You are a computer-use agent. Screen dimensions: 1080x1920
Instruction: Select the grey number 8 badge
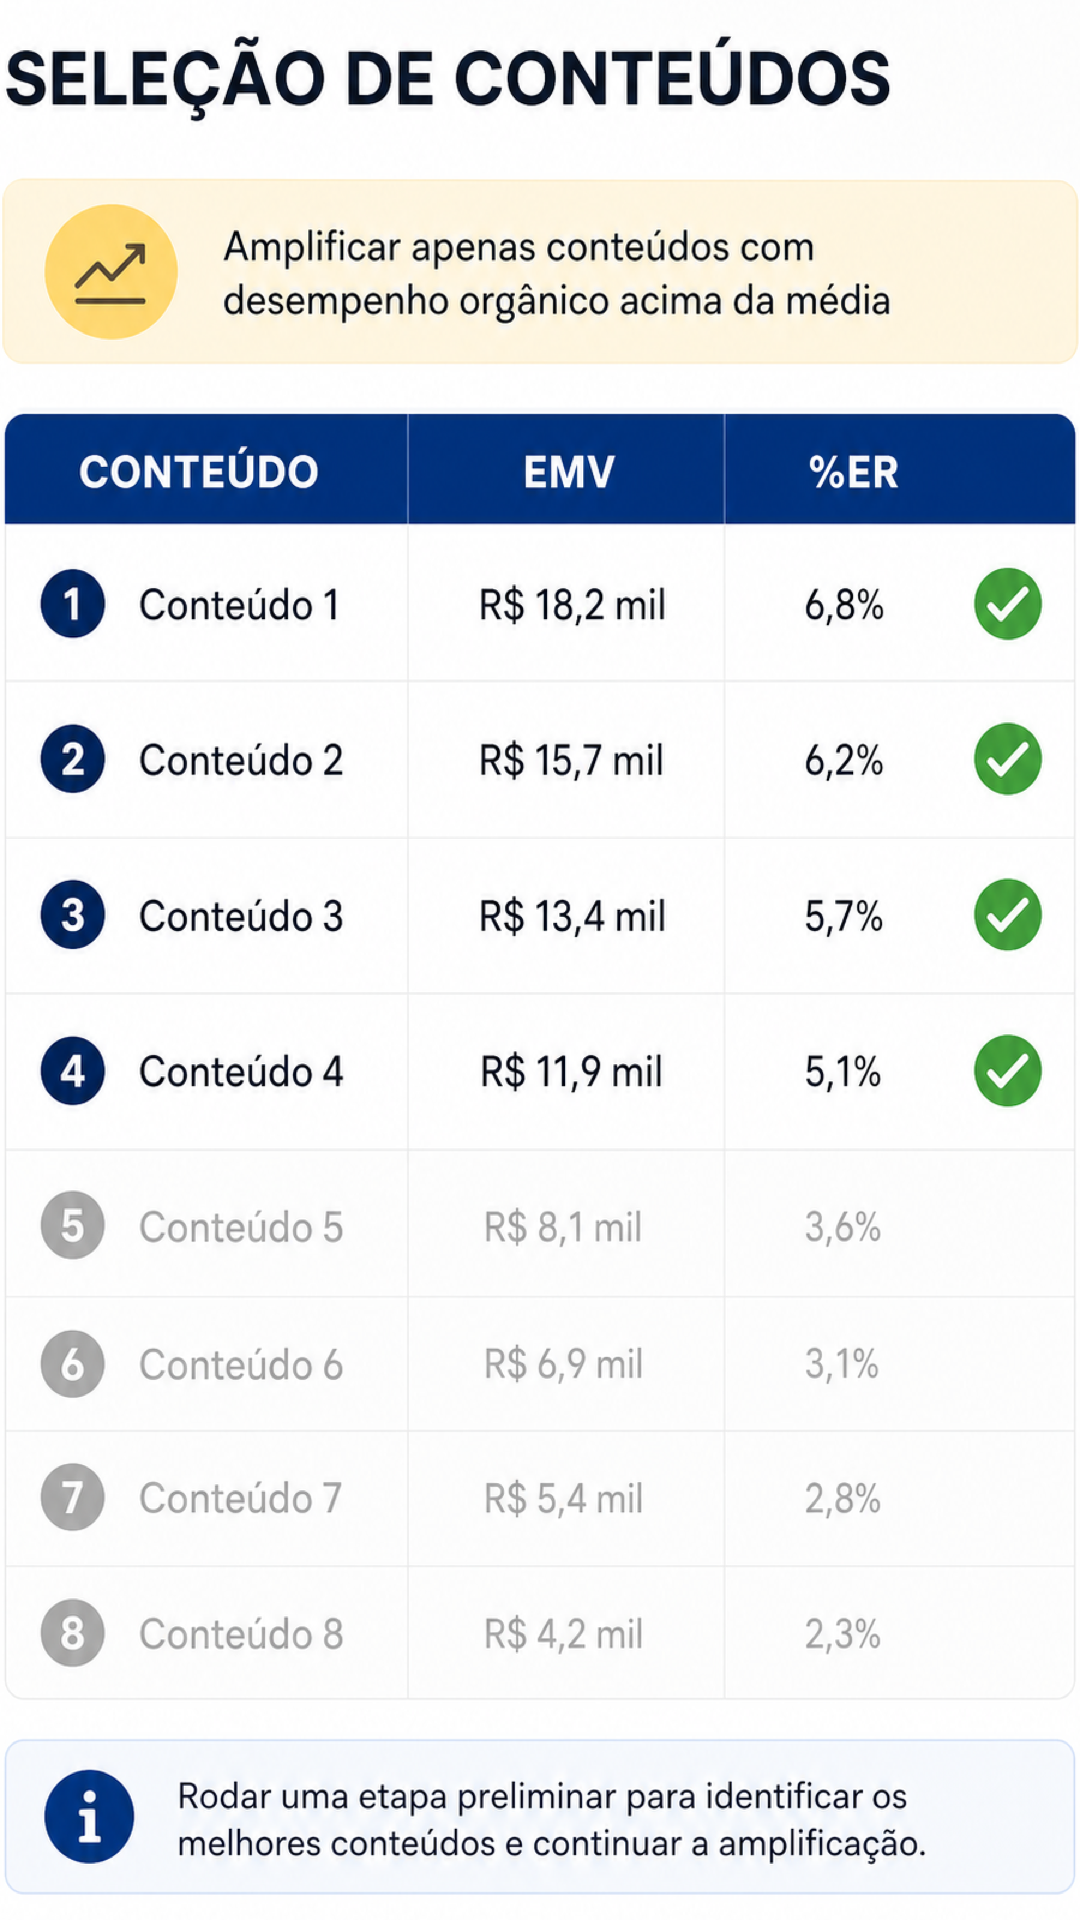(x=72, y=1633)
